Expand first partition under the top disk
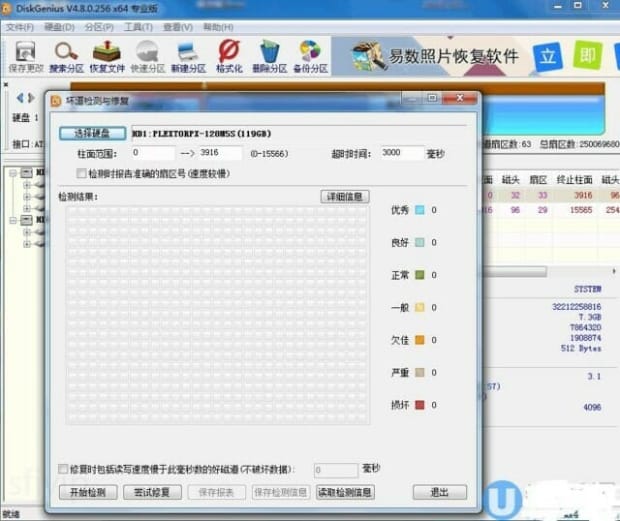The width and height of the screenshot is (620, 521). pyautogui.click(x=26, y=185)
